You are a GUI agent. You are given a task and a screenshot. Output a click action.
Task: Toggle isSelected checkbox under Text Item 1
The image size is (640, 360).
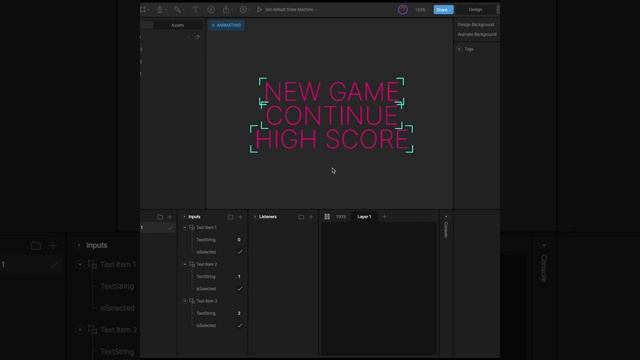point(240,252)
